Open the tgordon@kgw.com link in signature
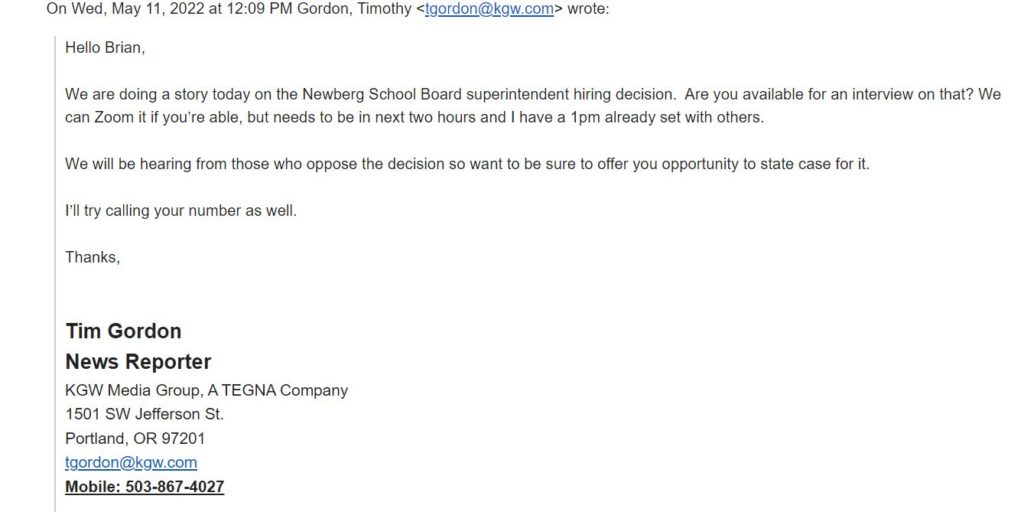This screenshot has width=1024, height=512. (x=131, y=462)
